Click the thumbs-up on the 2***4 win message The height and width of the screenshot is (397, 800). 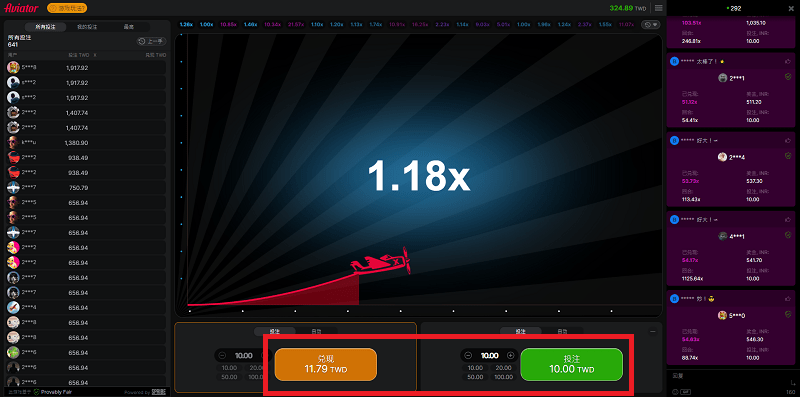coord(788,140)
